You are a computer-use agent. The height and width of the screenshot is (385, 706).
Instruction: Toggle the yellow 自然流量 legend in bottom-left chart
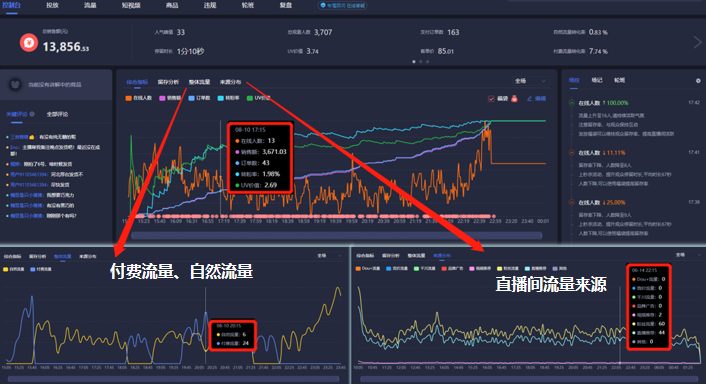pyautogui.click(x=14, y=269)
